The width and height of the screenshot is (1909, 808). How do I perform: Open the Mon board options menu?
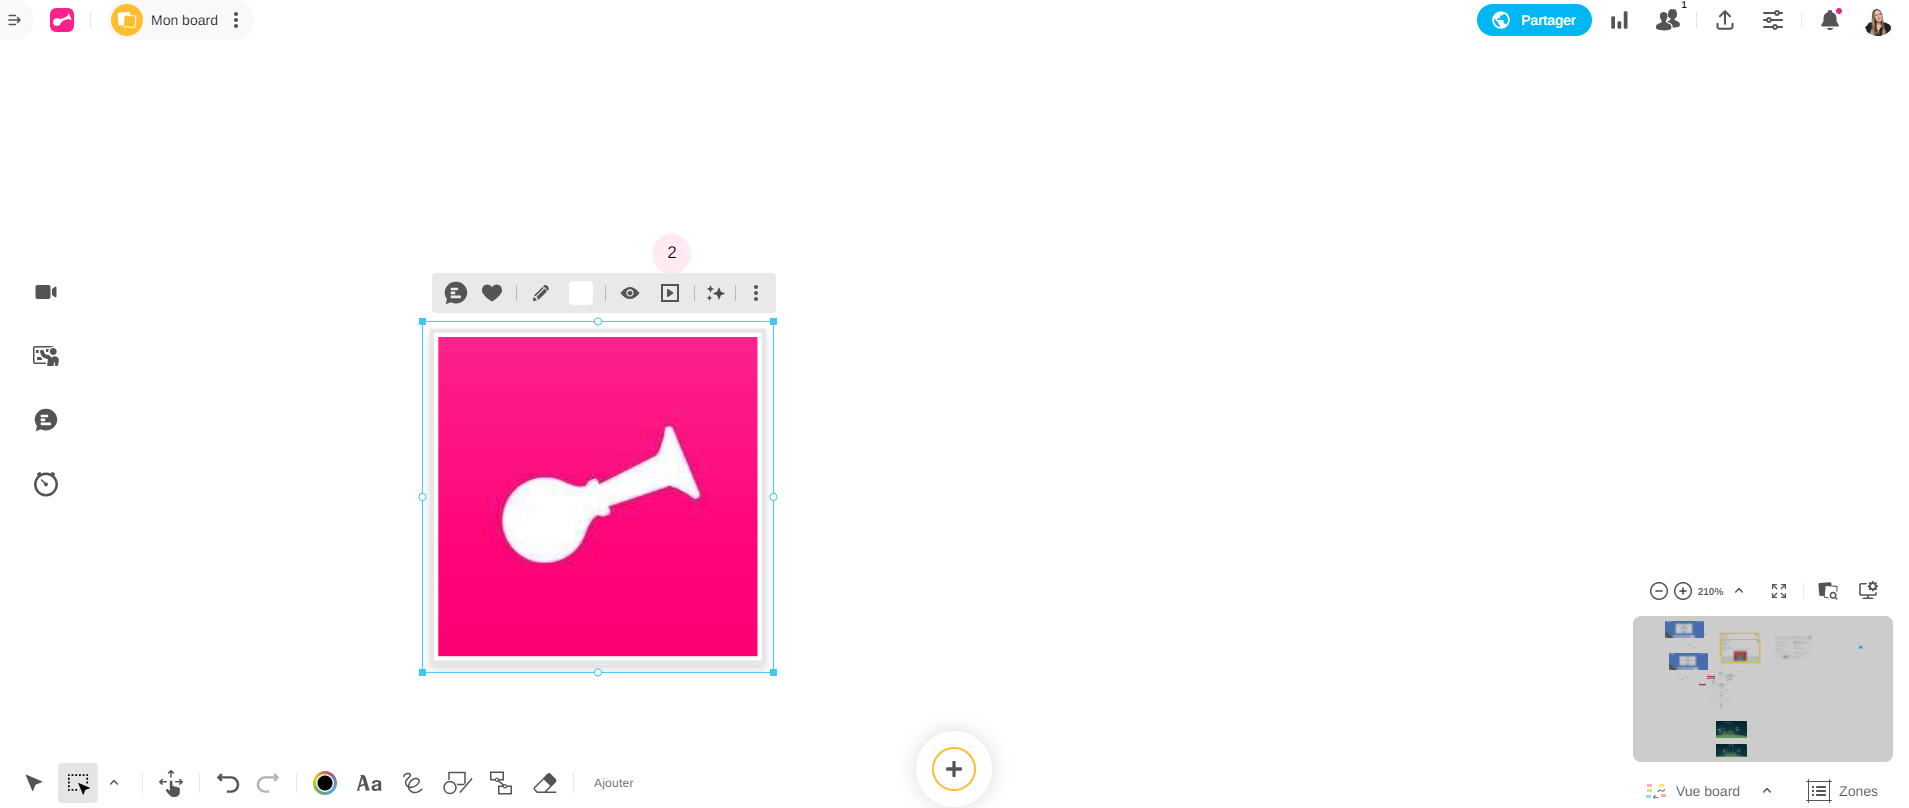tap(236, 20)
